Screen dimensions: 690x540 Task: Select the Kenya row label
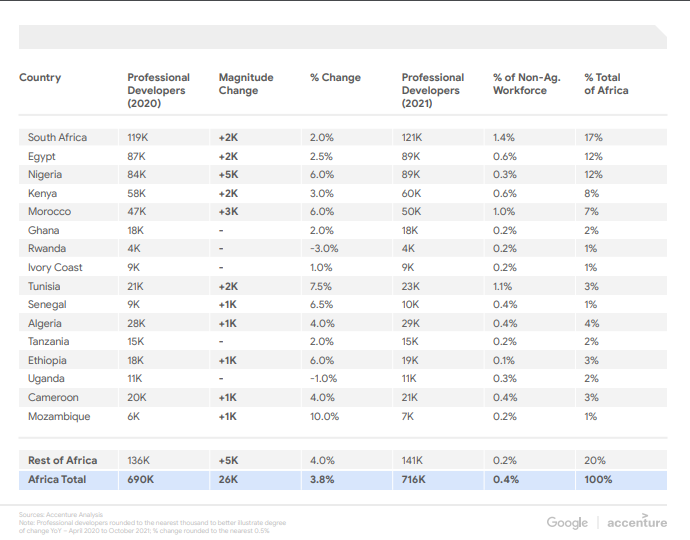click(x=43, y=193)
